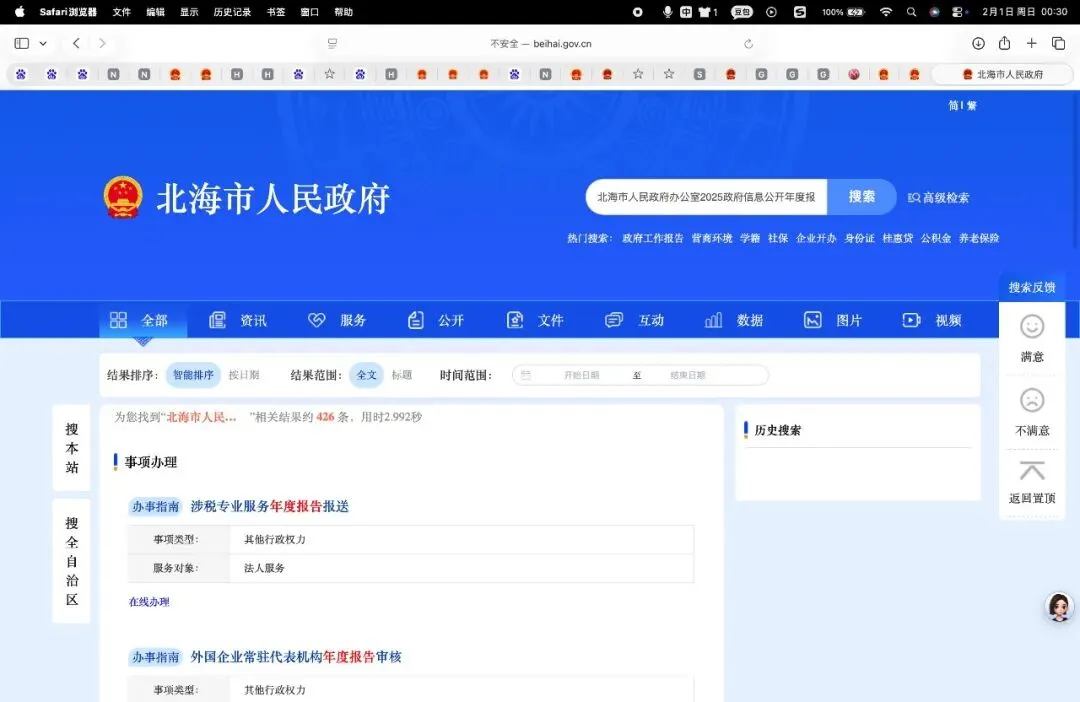This screenshot has height=702, width=1080.
Task: Open a new tab with plus icon
Action: tap(1031, 43)
